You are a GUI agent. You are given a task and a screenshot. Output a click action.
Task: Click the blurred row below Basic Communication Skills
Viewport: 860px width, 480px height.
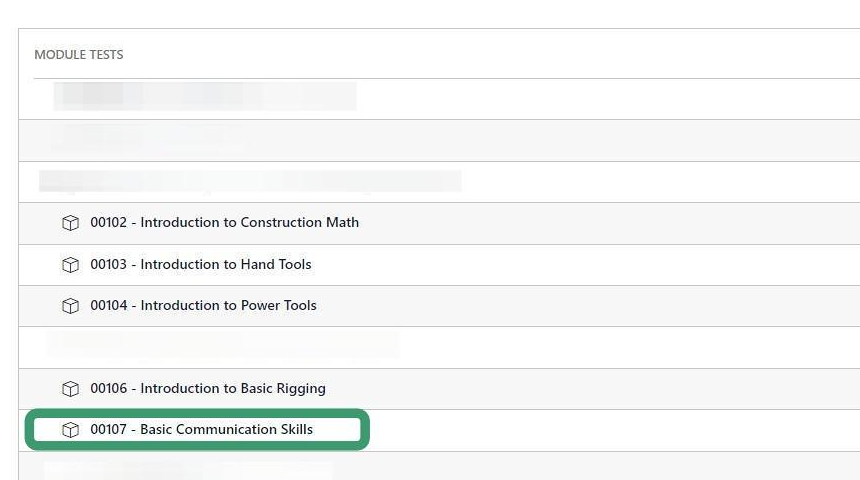click(x=190, y=468)
